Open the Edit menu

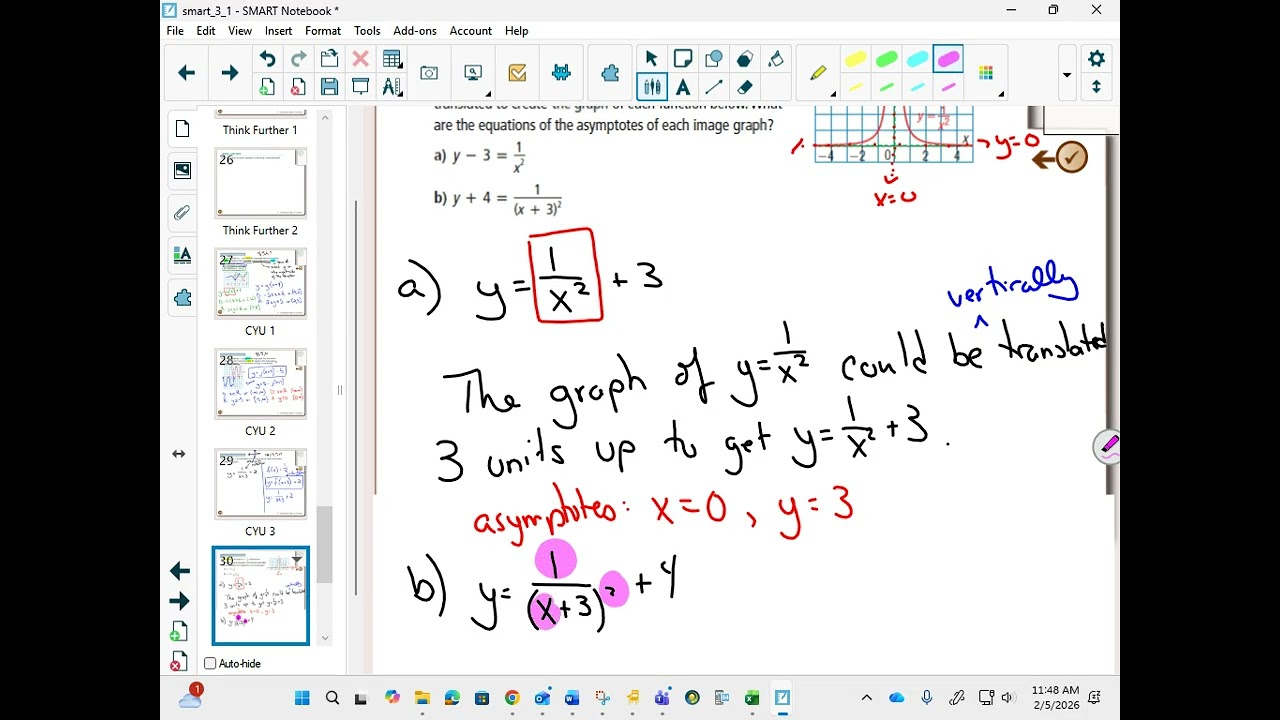coord(206,31)
